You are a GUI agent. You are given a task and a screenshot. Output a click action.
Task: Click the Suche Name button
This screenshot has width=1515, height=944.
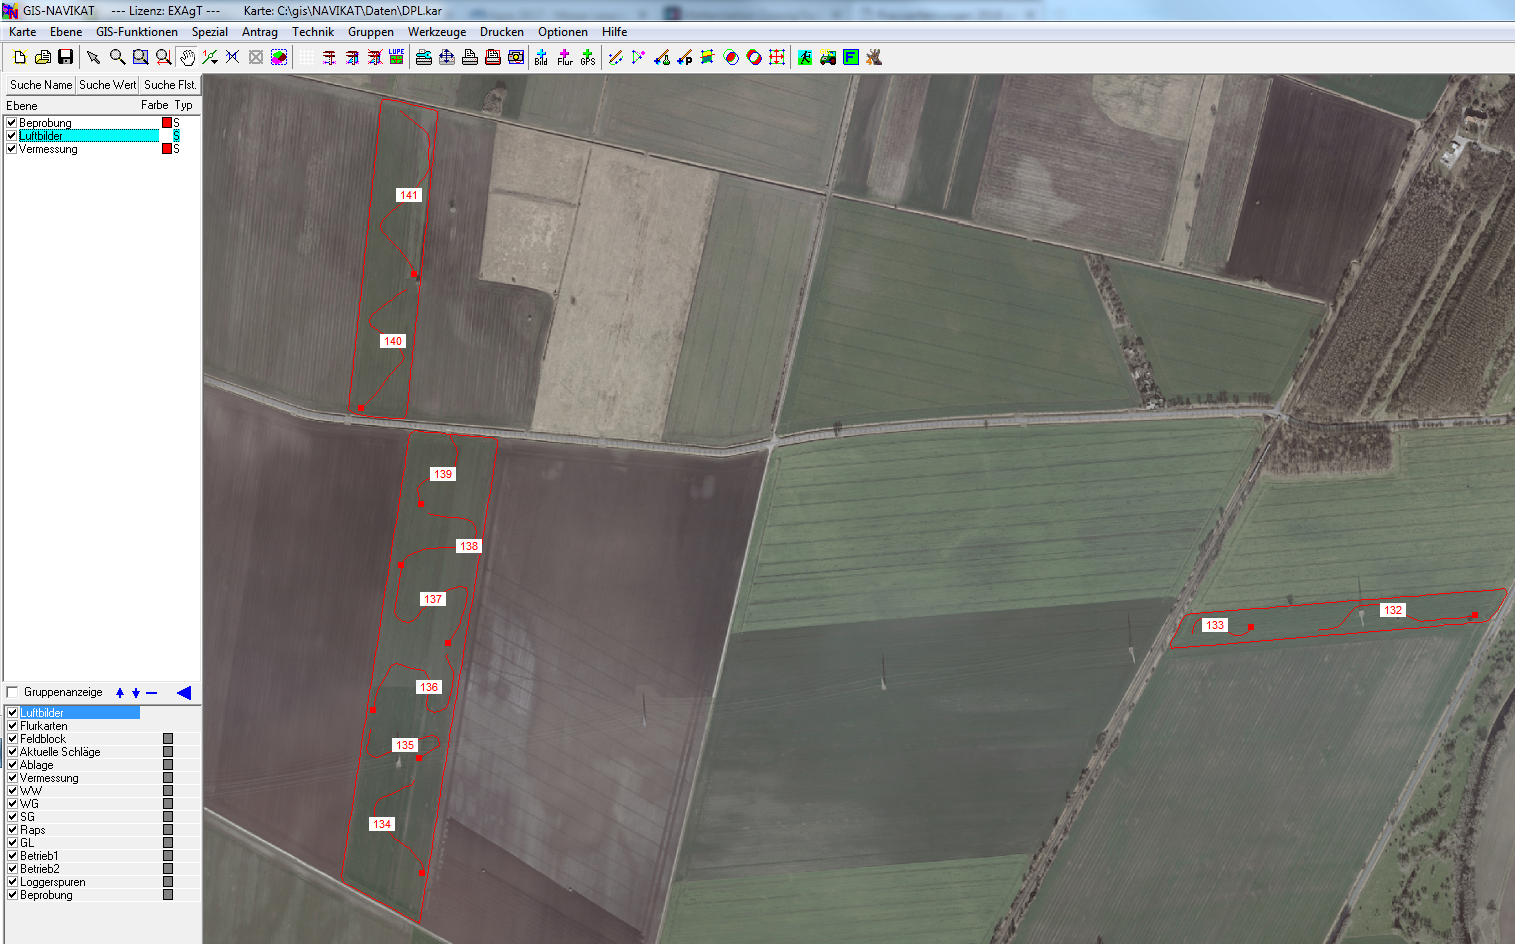(x=41, y=85)
